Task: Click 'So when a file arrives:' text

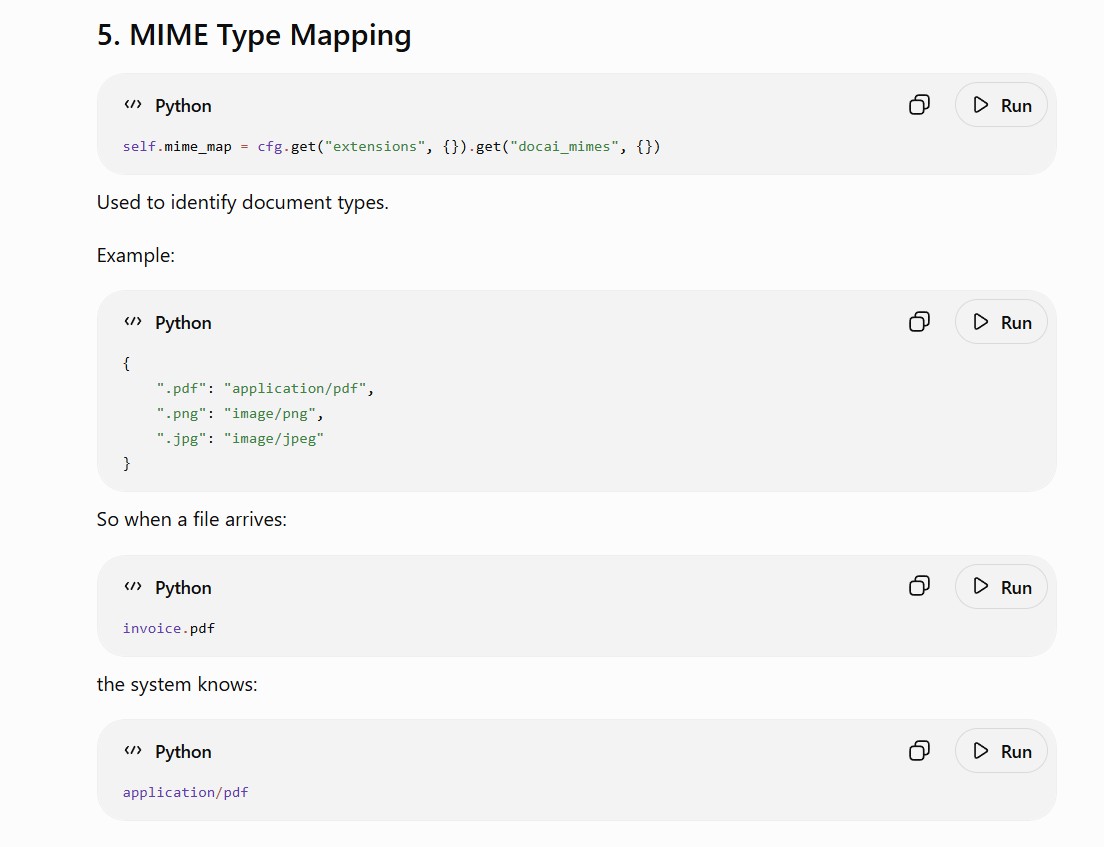Action: pos(192,520)
